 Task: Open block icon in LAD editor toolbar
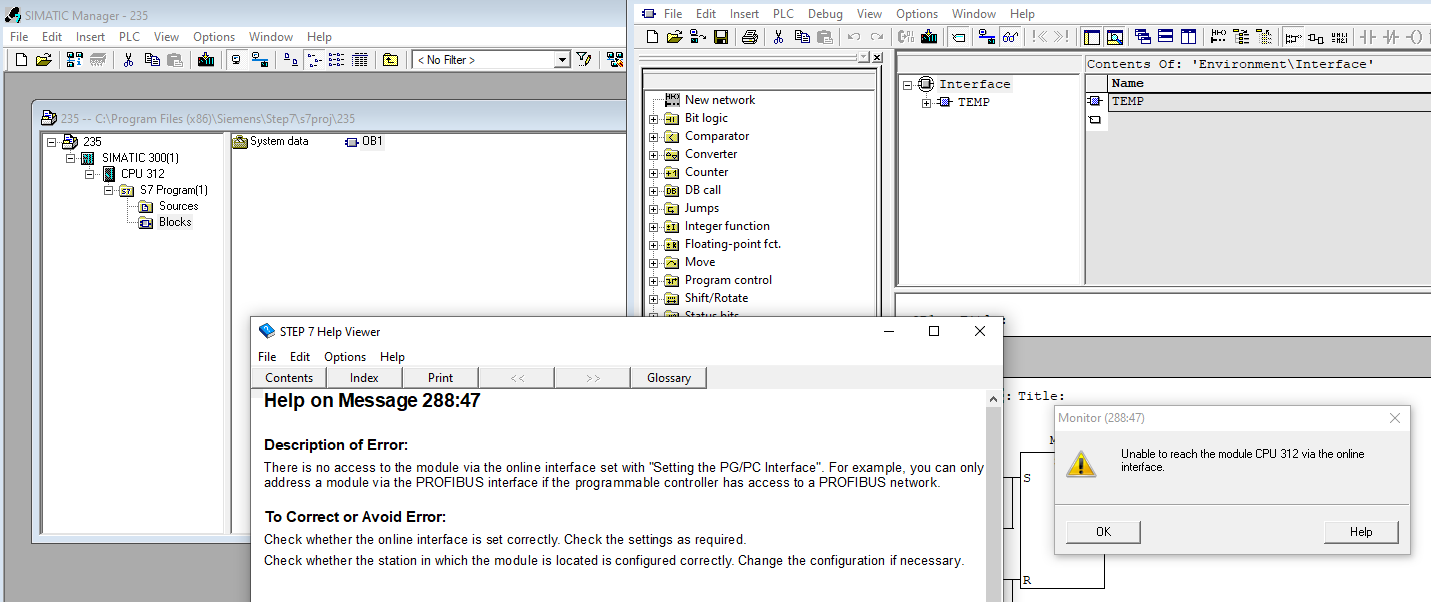click(x=674, y=37)
